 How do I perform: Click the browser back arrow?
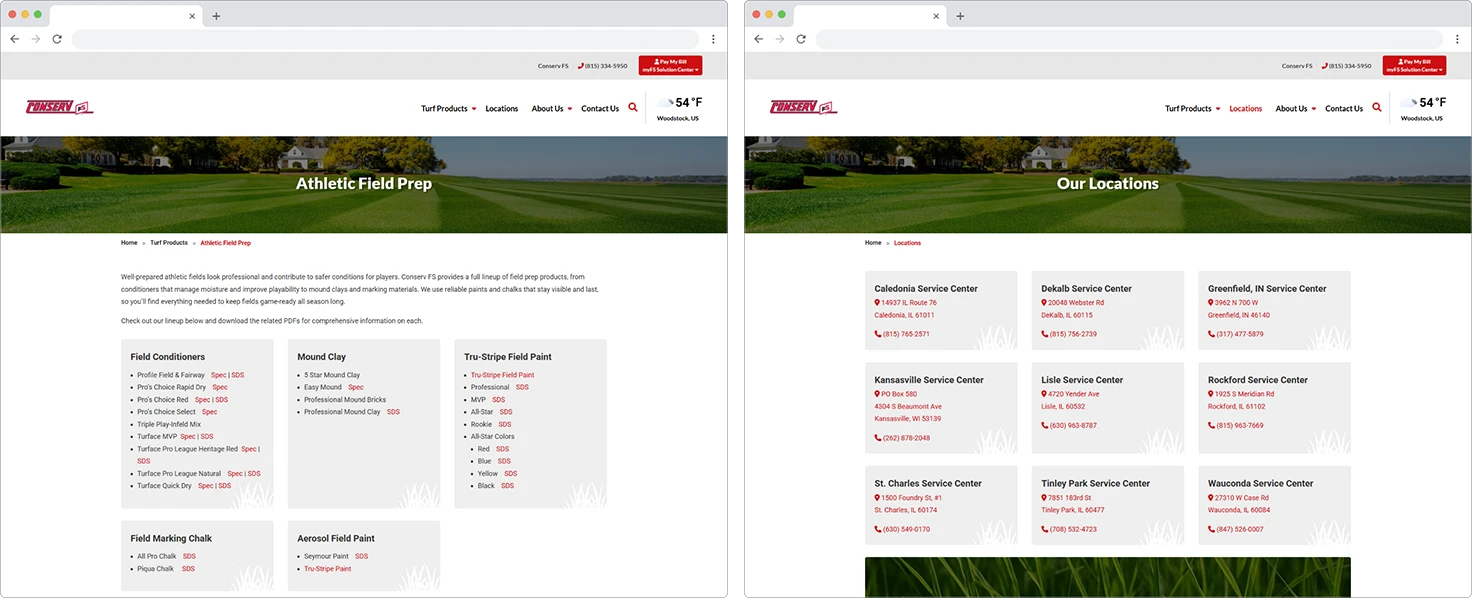click(14, 38)
